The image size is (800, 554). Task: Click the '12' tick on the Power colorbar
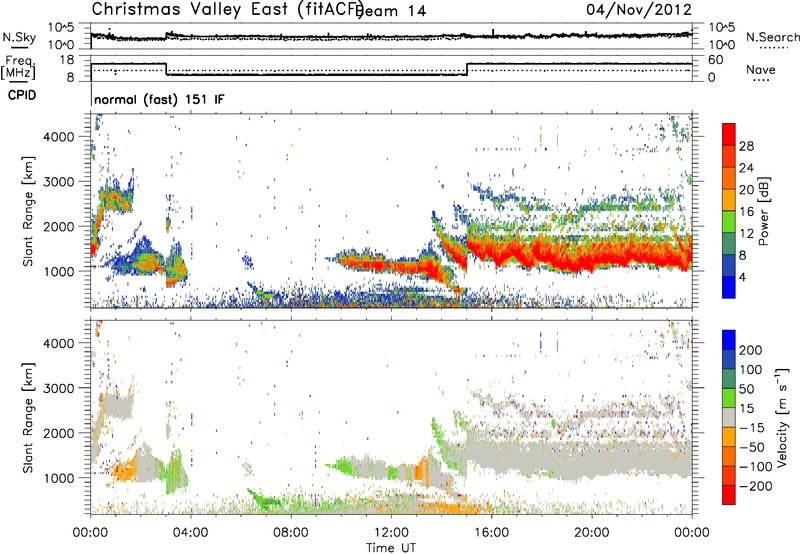746,234
